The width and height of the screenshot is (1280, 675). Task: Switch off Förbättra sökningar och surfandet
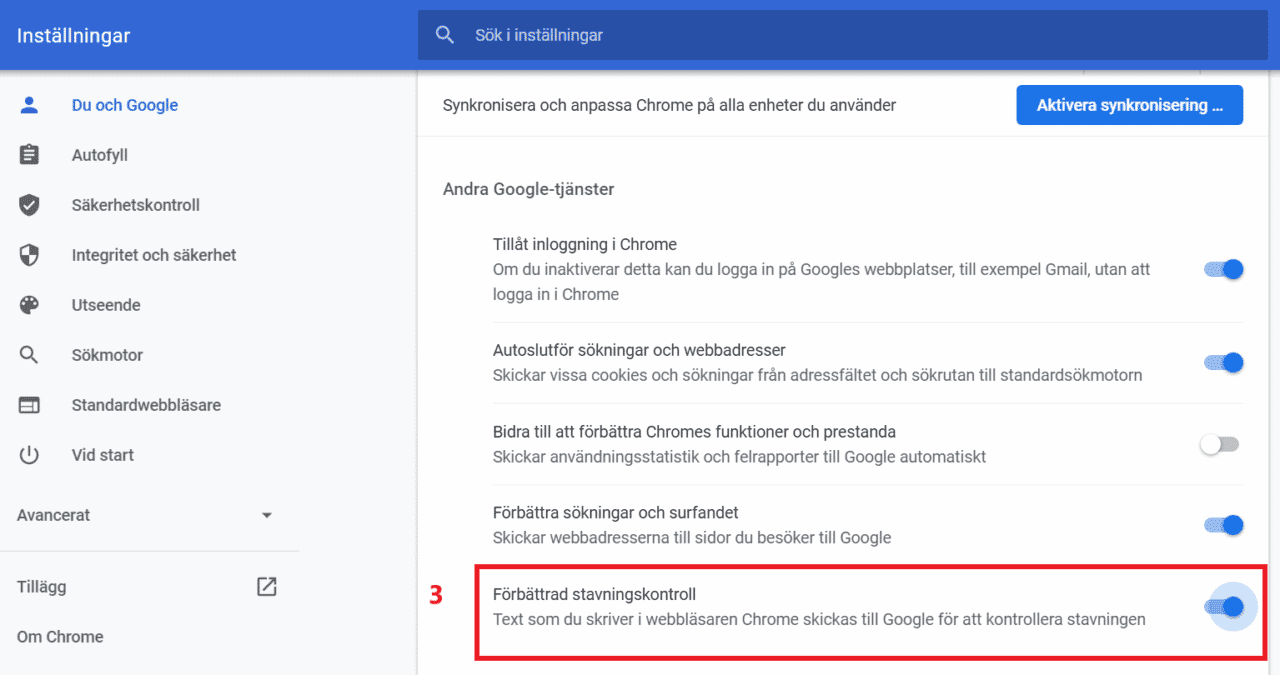coord(1223,525)
